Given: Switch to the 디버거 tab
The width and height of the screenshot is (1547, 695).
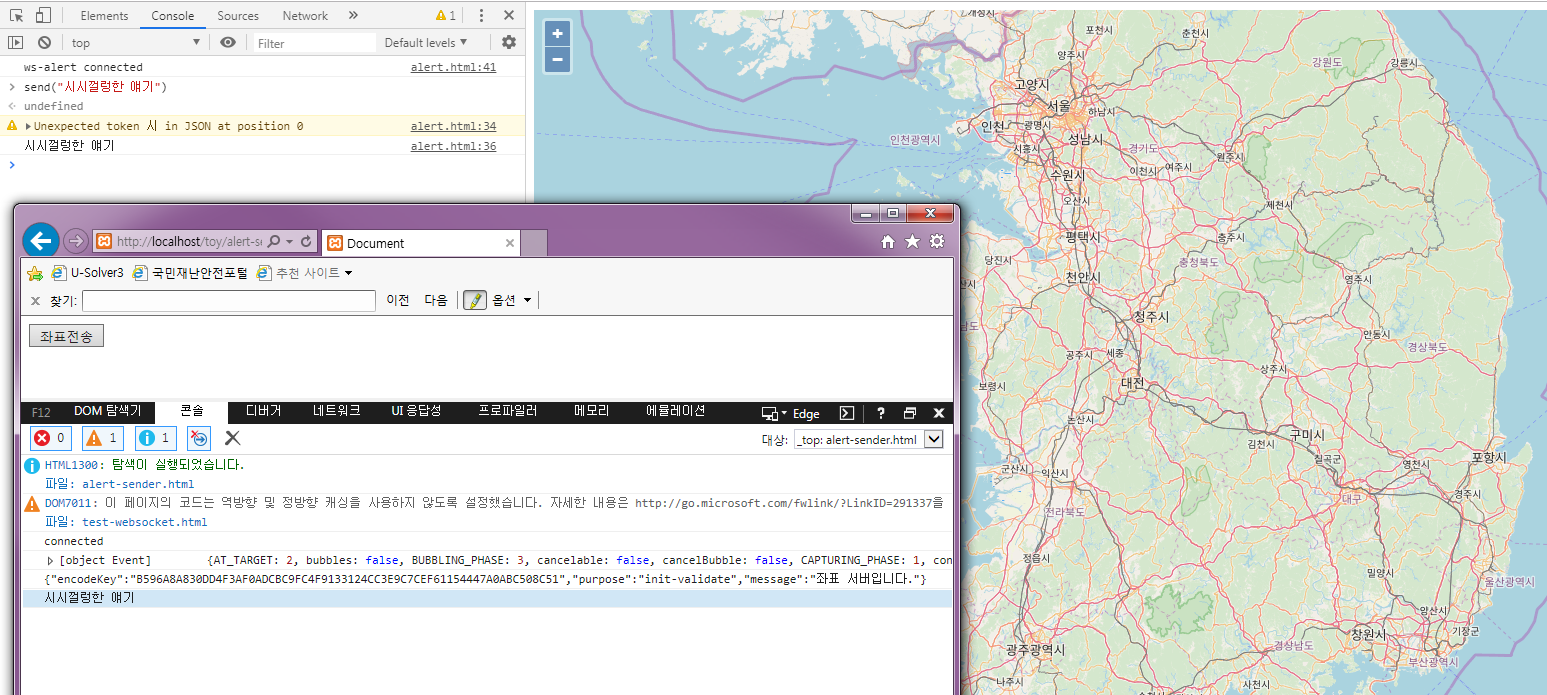Looking at the screenshot, I should [x=264, y=412].
